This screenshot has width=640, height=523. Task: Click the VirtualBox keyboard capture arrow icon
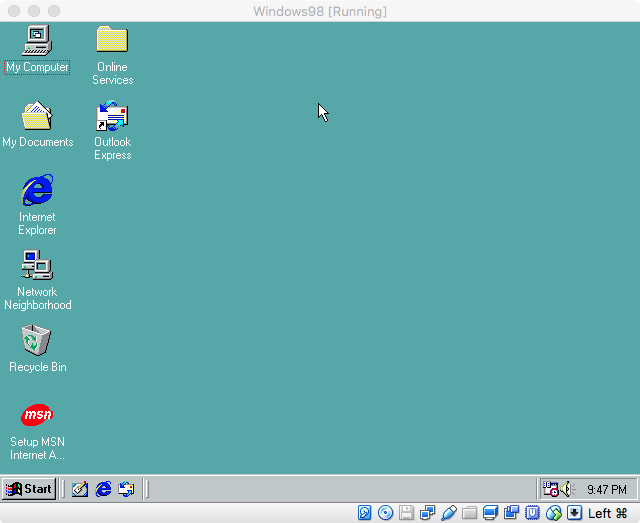pos(574,513)
